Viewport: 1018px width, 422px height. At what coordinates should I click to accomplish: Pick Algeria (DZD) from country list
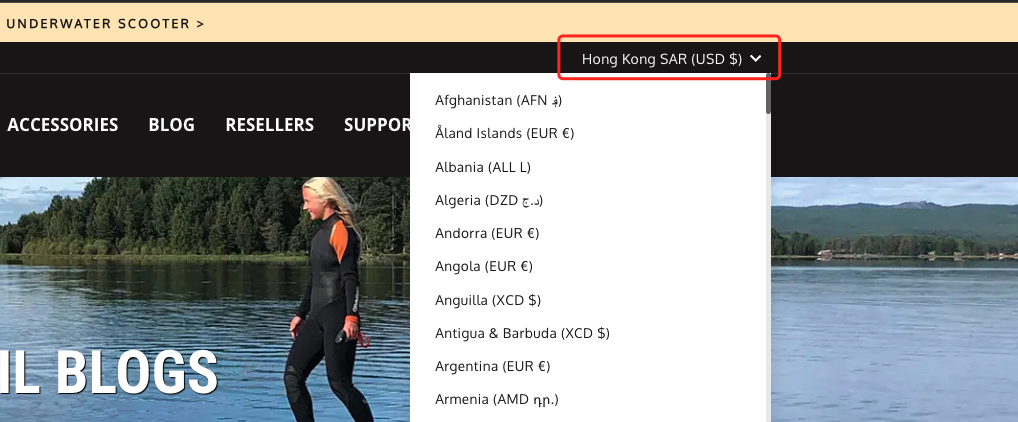pos(489,201)
